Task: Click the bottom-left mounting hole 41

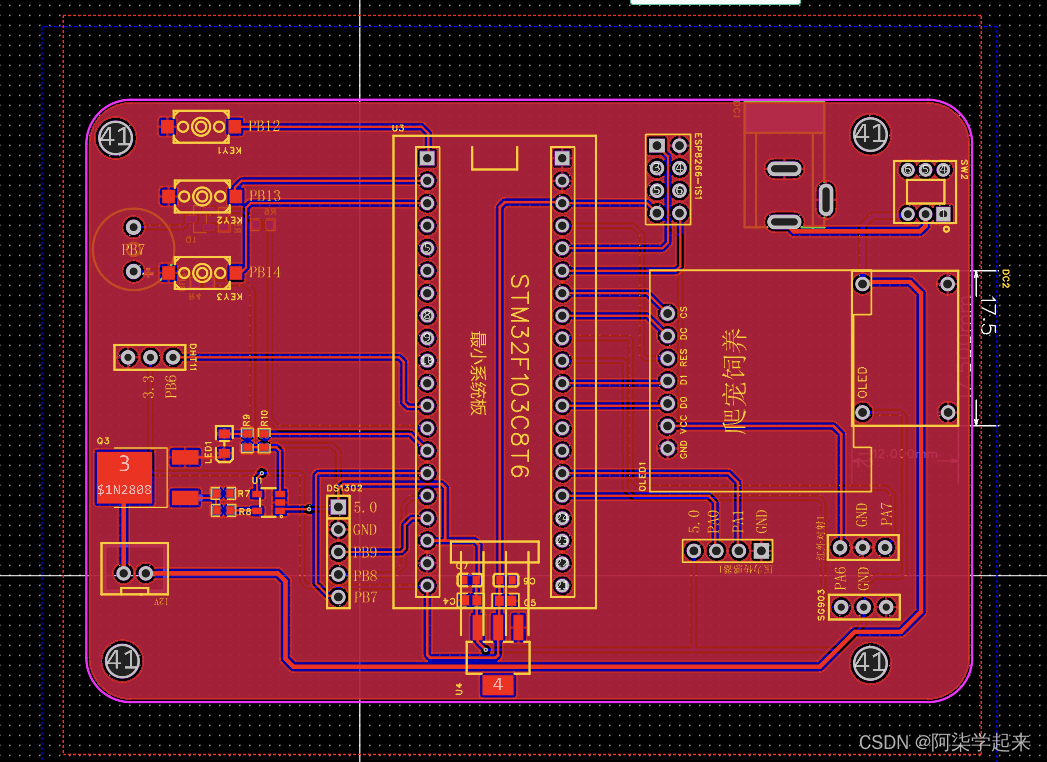Action: coord(122,660)
